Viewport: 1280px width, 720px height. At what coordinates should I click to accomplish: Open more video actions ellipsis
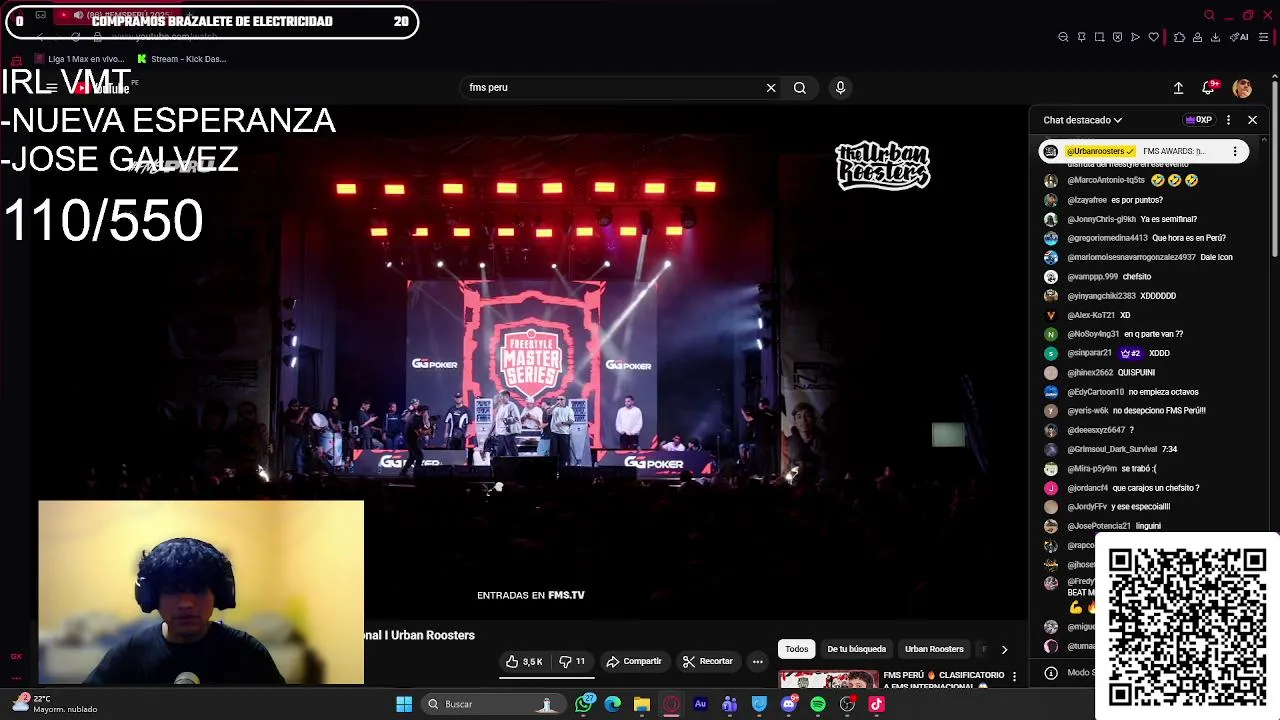(757, 662)
